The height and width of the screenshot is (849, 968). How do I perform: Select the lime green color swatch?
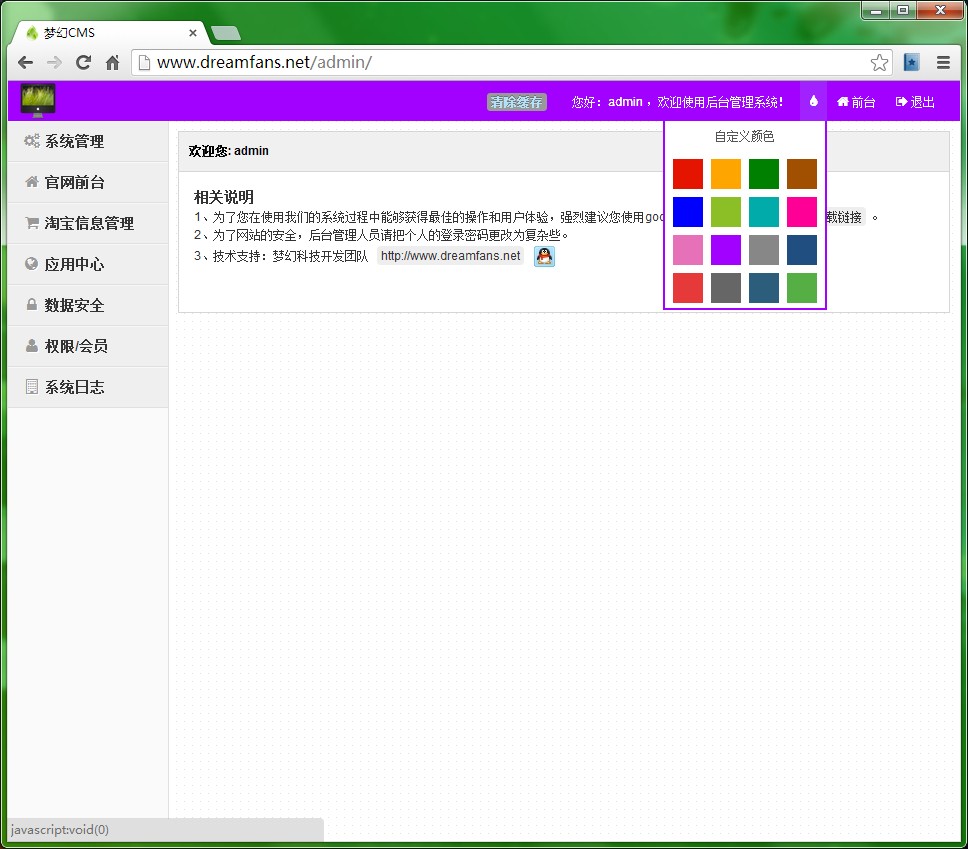click(726, 212)
